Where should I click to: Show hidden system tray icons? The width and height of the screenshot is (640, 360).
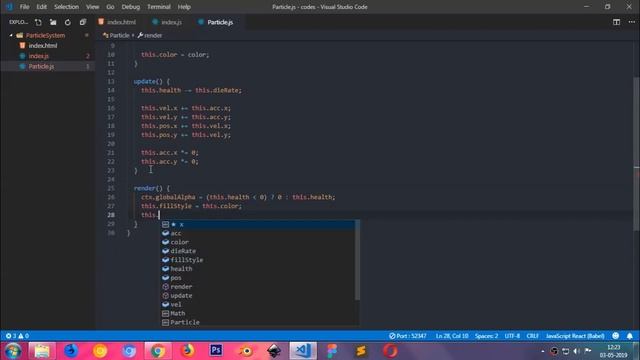[x=542, y=351]
